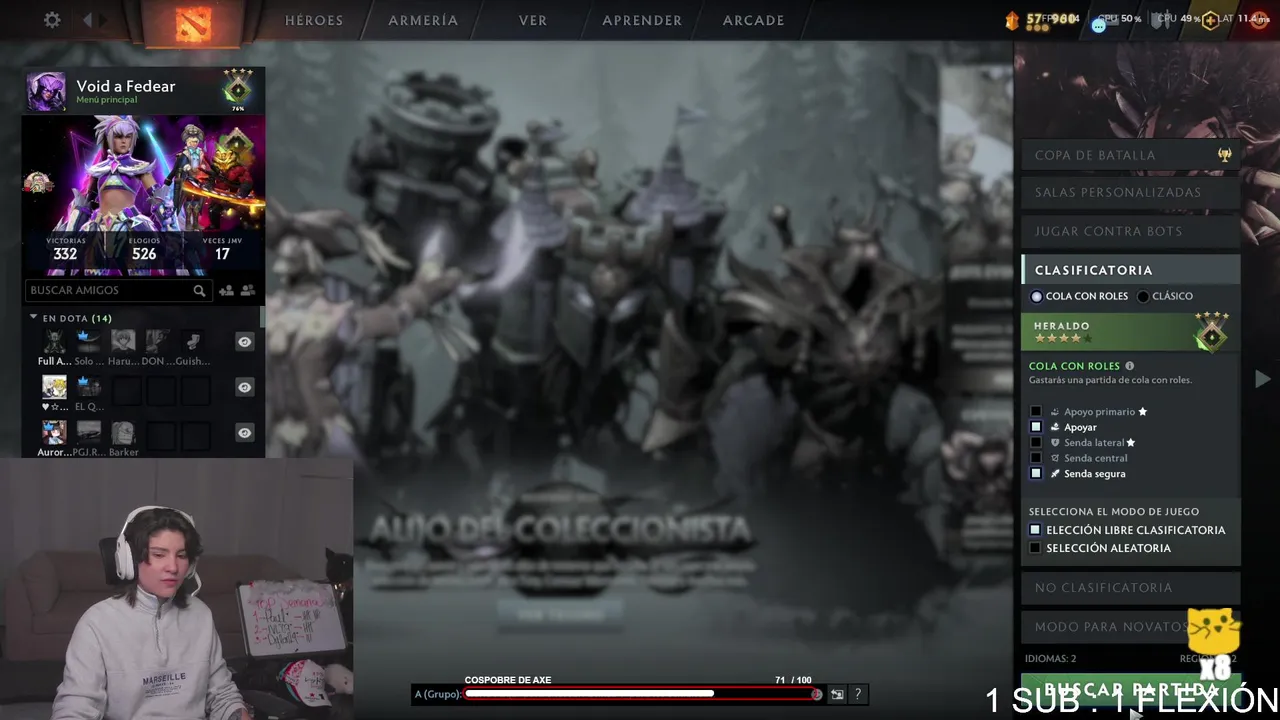Open friend avatar labeled DON ...
Screen dimensions: 1280x720
(158, 341)
